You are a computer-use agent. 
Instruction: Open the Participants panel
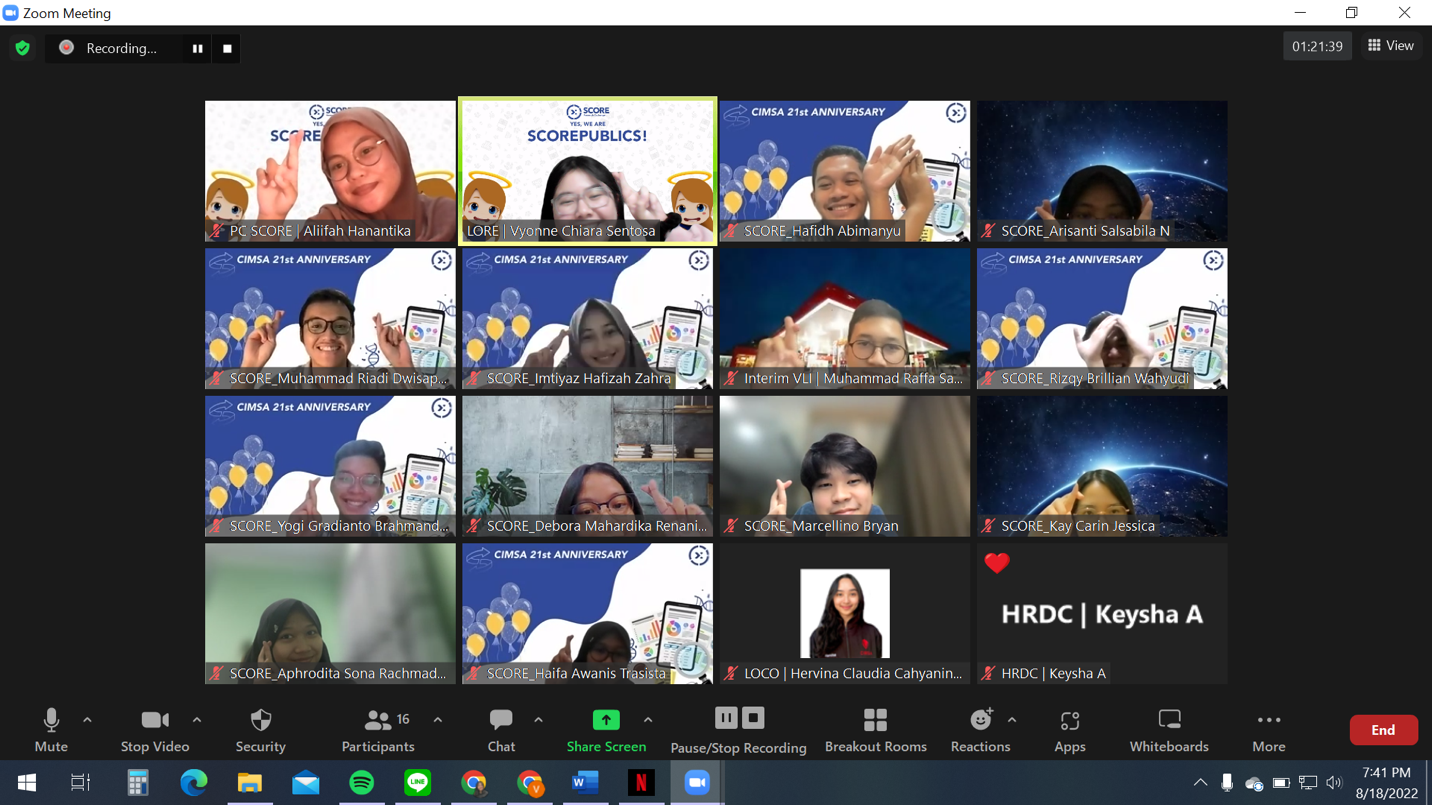[x=378, y=730]
